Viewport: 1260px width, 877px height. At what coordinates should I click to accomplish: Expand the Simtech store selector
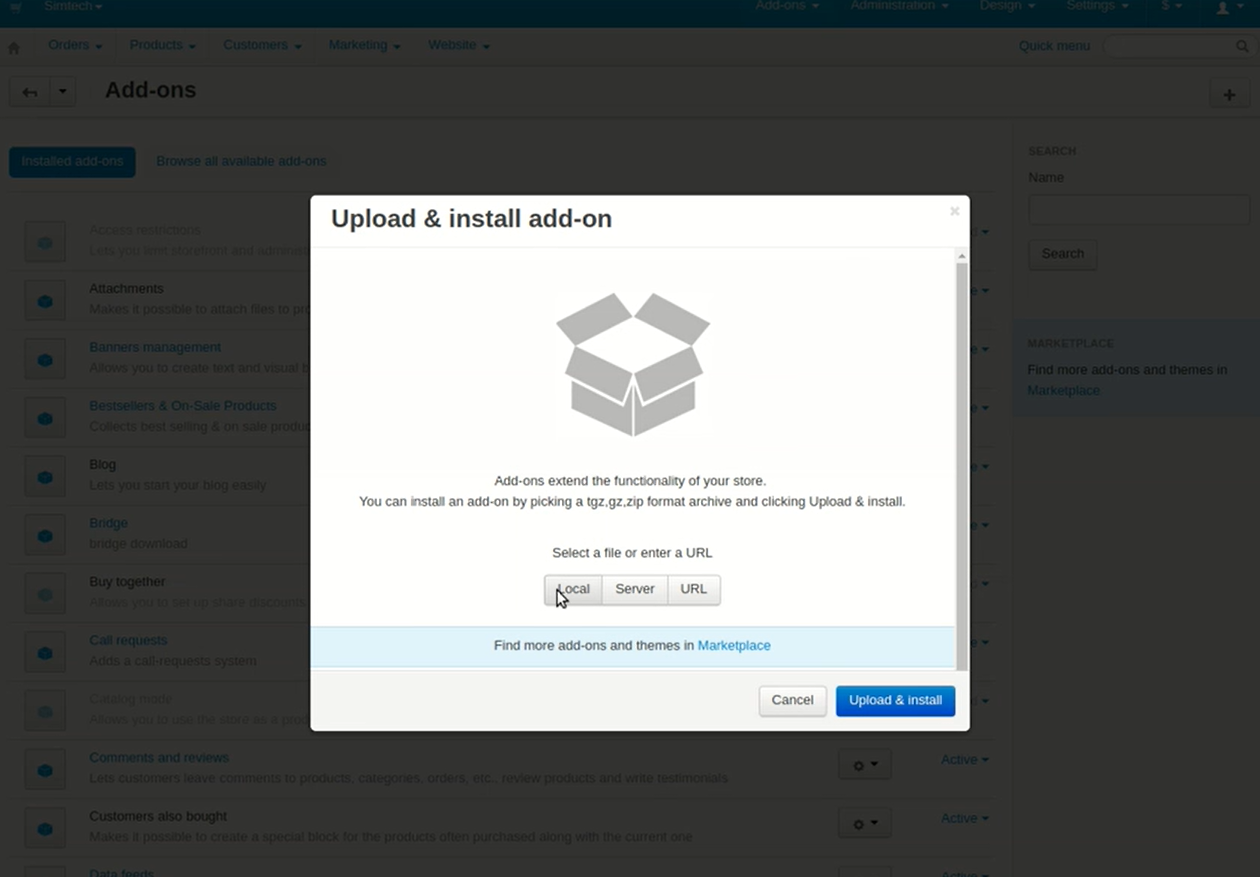(73, 7)
